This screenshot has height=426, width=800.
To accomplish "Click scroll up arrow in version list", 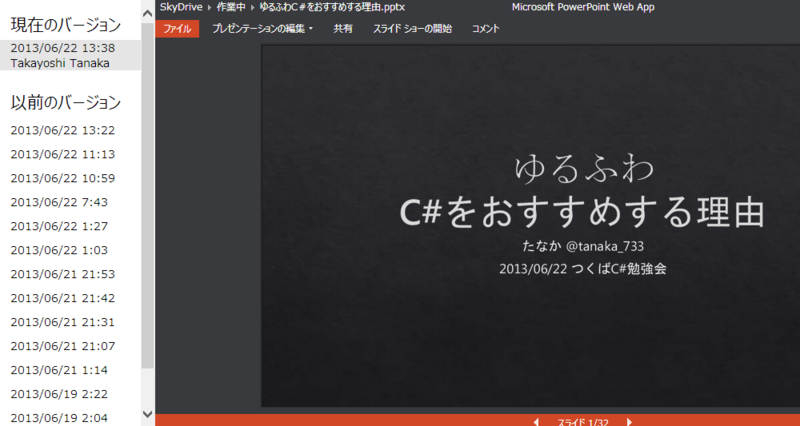I will click(x=147, y=13).
